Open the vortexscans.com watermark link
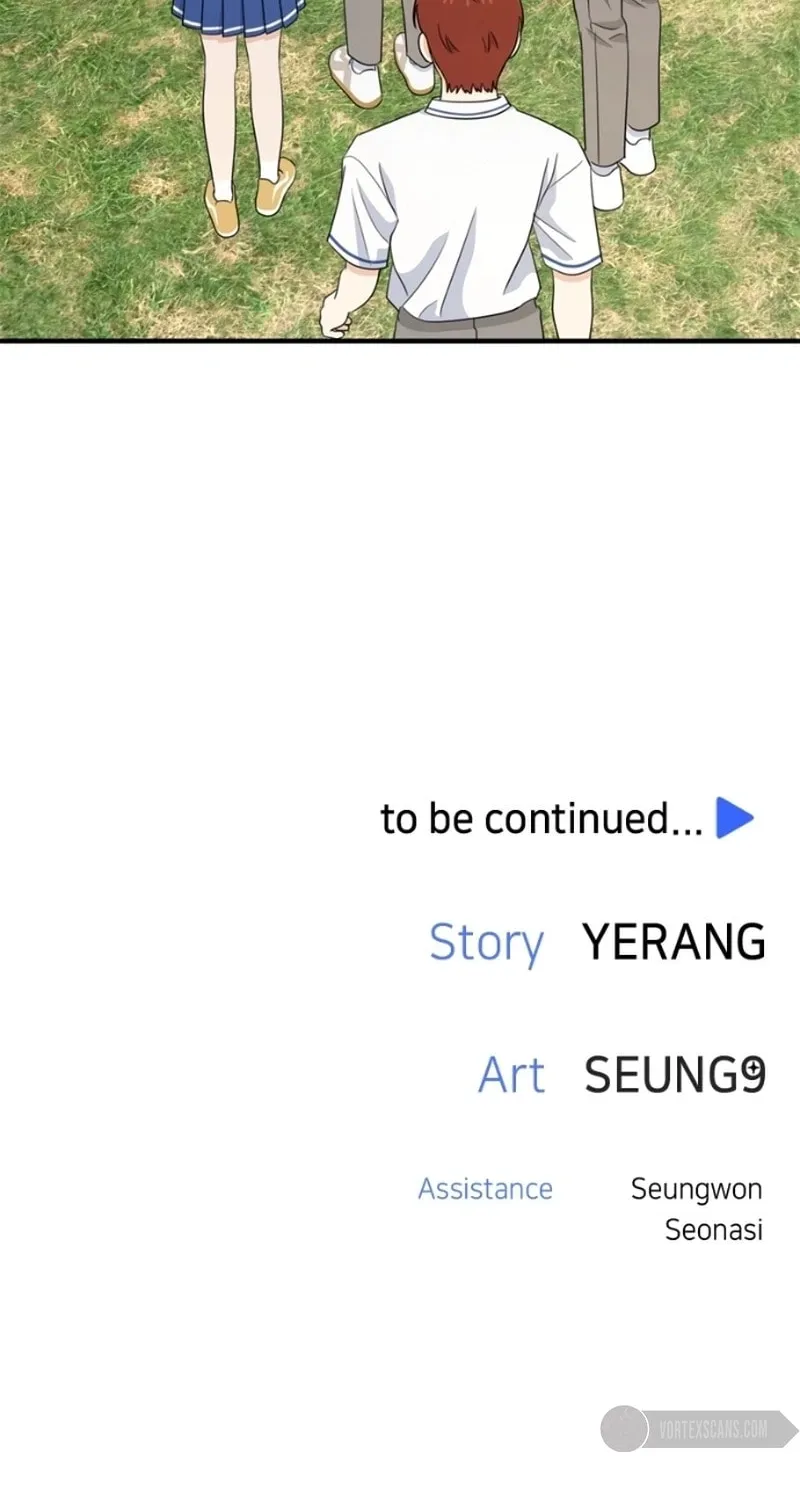The image size is (800, 1500). pyautogui.click(x=714, y=1429)
